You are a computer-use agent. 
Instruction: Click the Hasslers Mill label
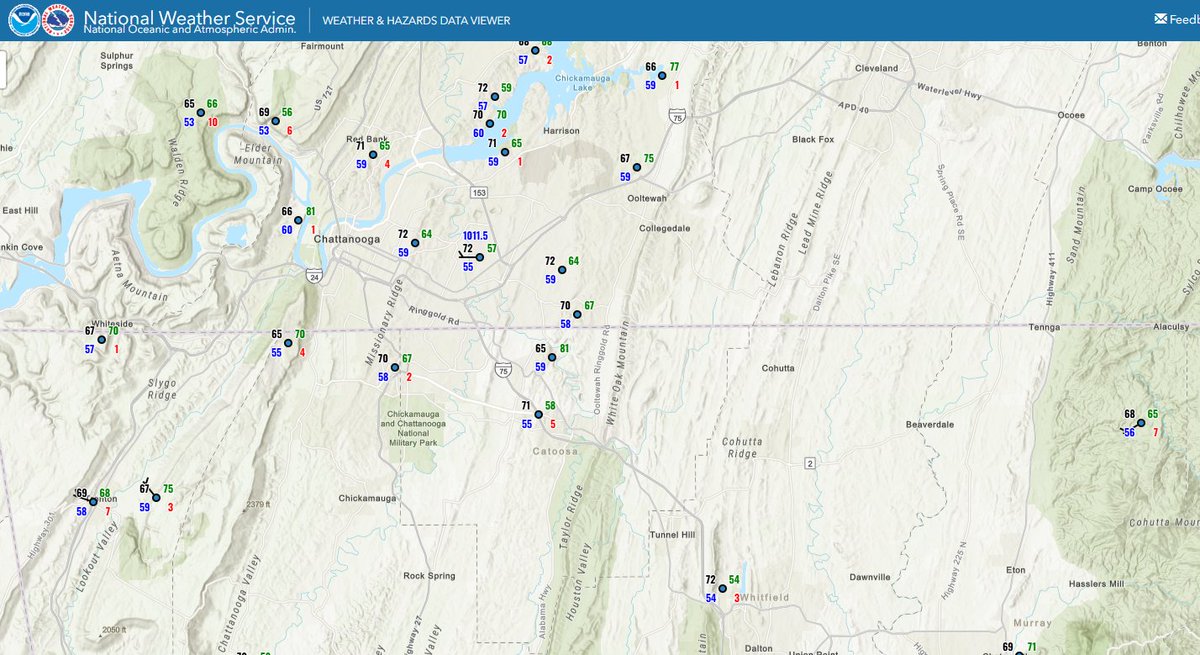click(x=1095, y=583)
